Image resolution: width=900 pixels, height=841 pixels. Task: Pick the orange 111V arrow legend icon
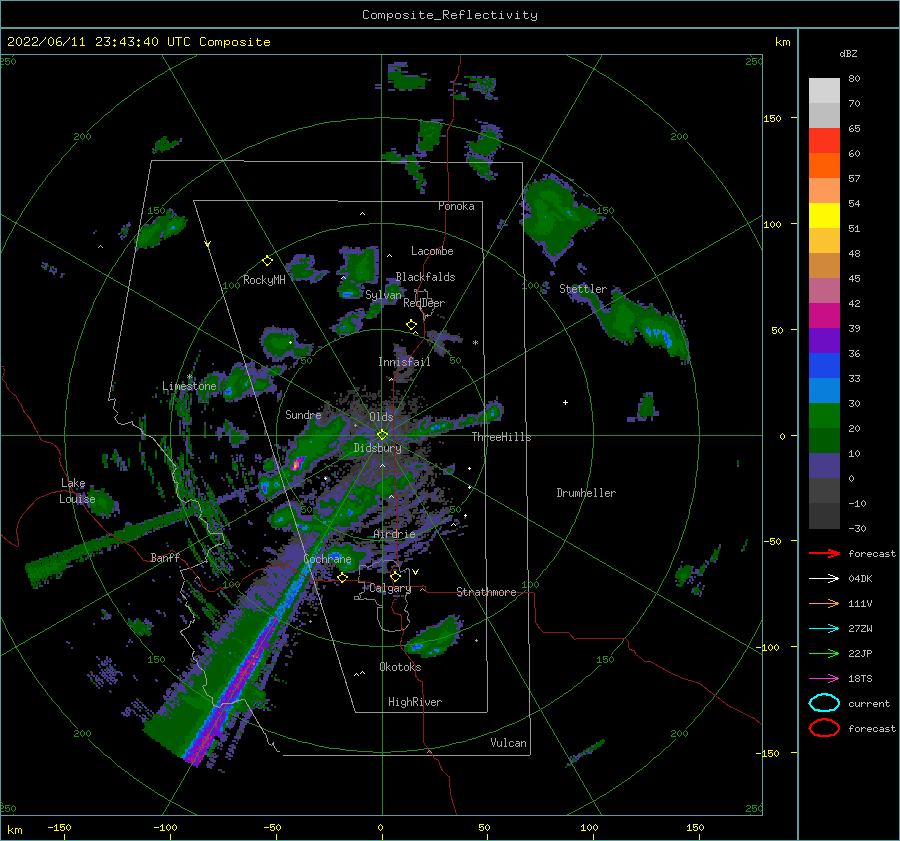click(824, 603)
